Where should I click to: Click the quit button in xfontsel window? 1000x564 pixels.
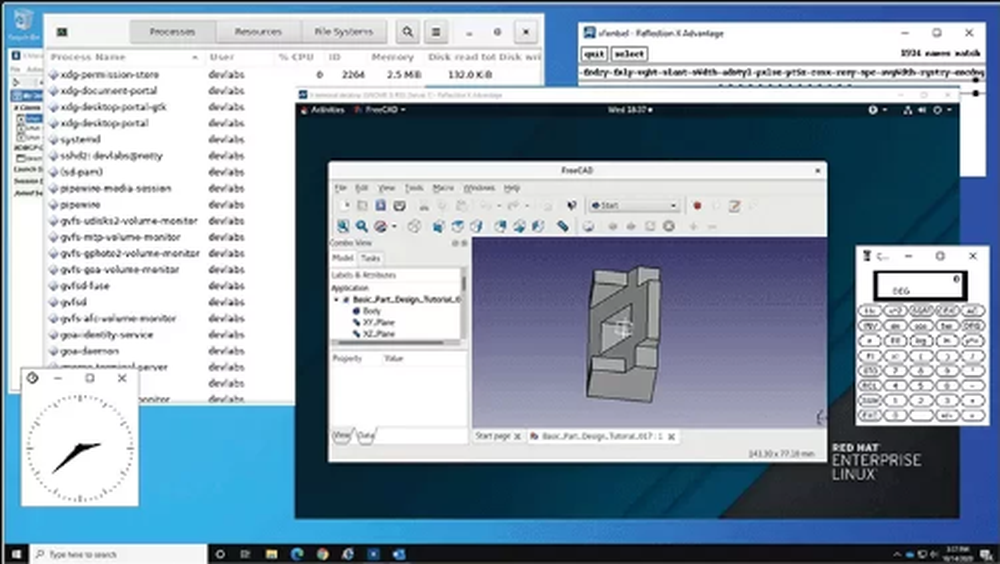coord(594,54)
